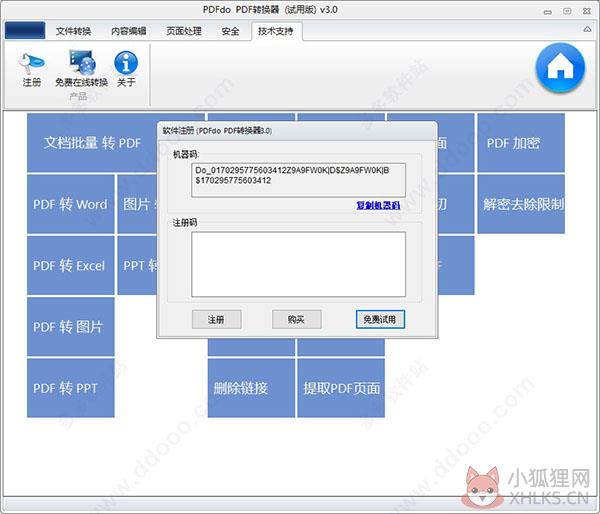This screenshot has width=600, height=514.
Task: Select the 安全 tab
Action: 230,31
